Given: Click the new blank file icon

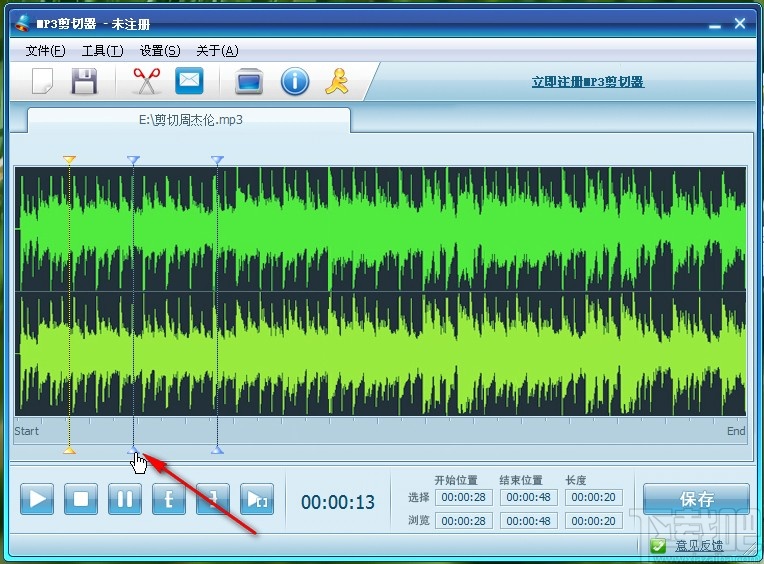Looking at the screenshot, I should pyautogui.click(x=42, y=81).
